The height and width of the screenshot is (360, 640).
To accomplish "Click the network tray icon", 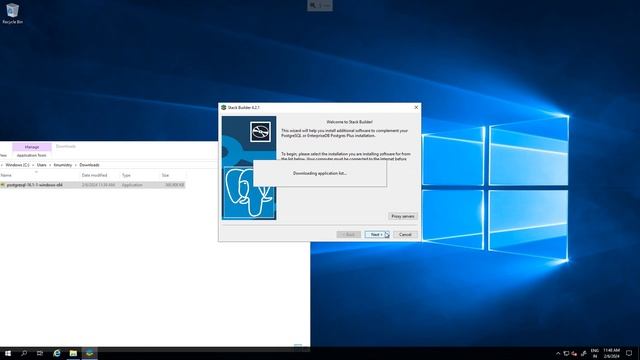I will (566, 353).
